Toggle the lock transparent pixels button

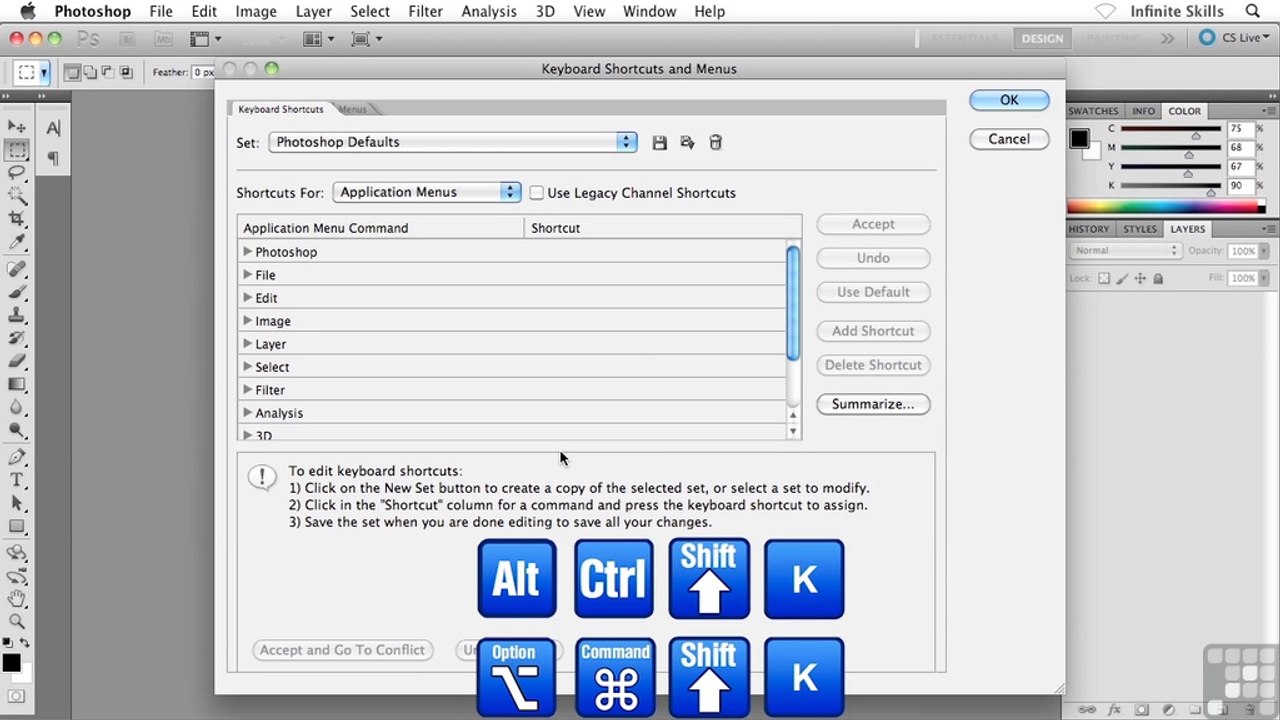[1104, 278]
